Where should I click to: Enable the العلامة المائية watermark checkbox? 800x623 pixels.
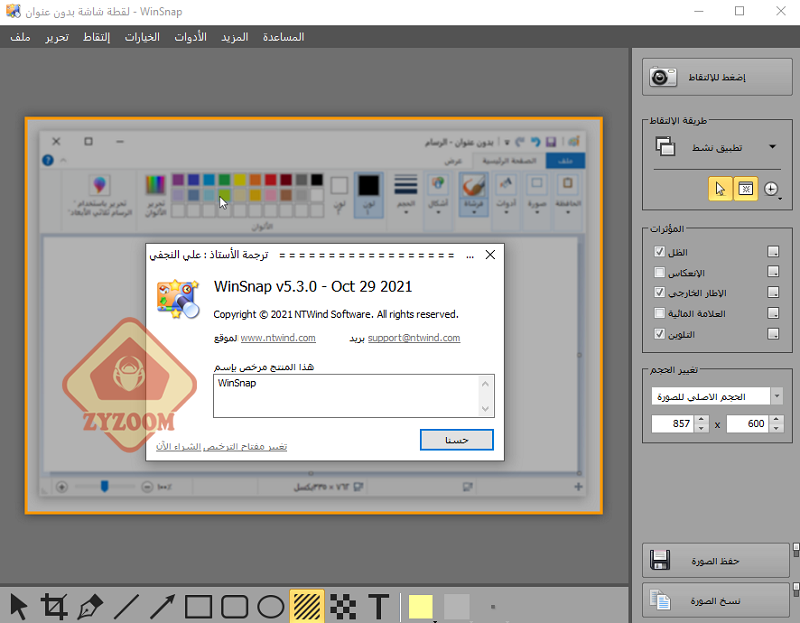click(x=659, y=313)
